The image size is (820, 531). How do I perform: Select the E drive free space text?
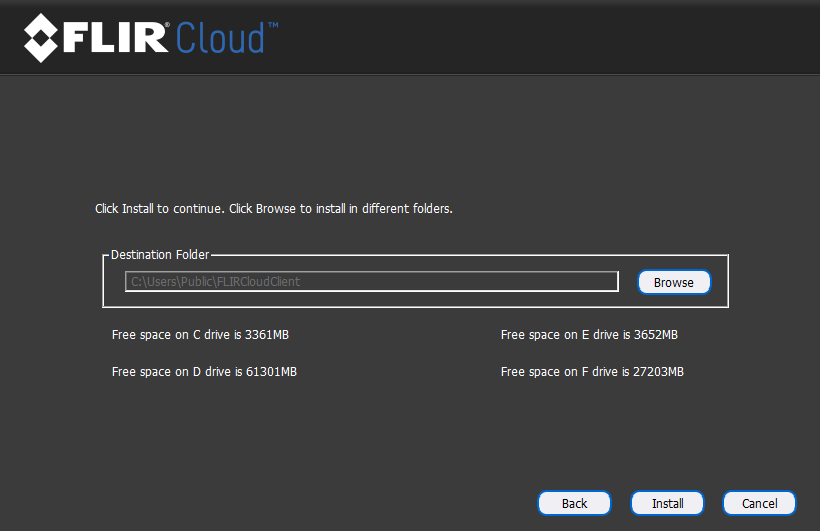589,335
